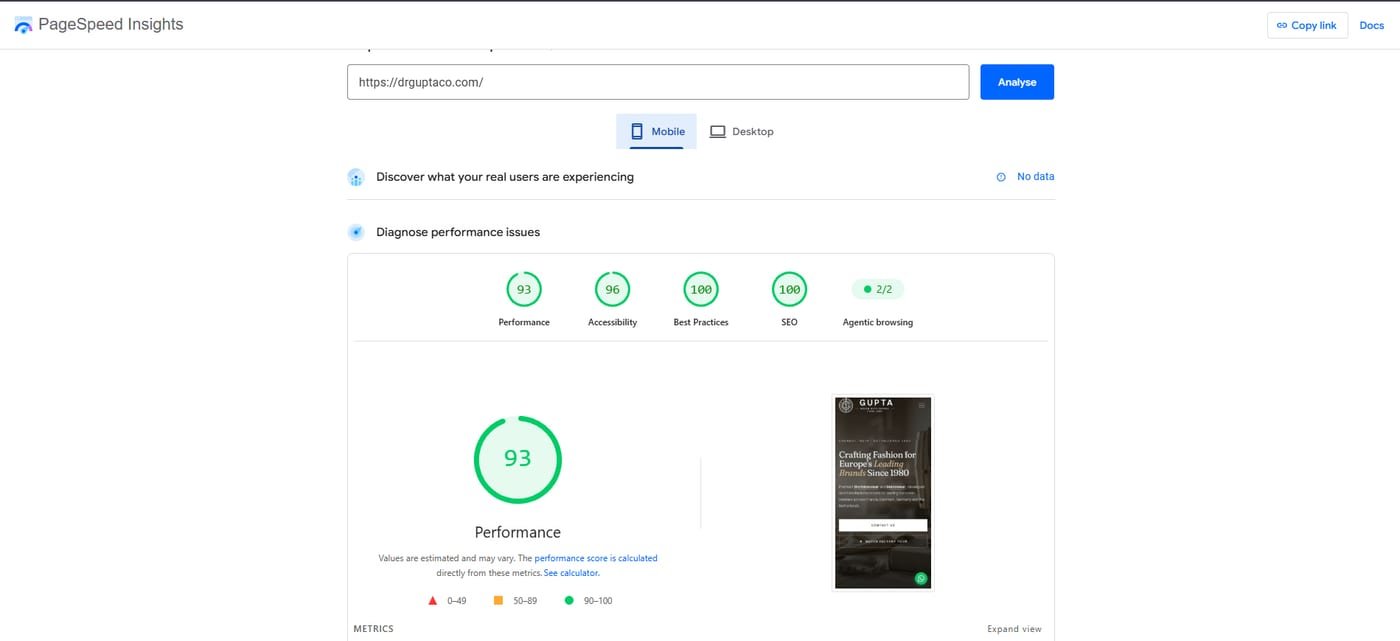
Task: Click the PageSpeed Insights logo icon
Action: pyautogui.click(x=23, y=25)
